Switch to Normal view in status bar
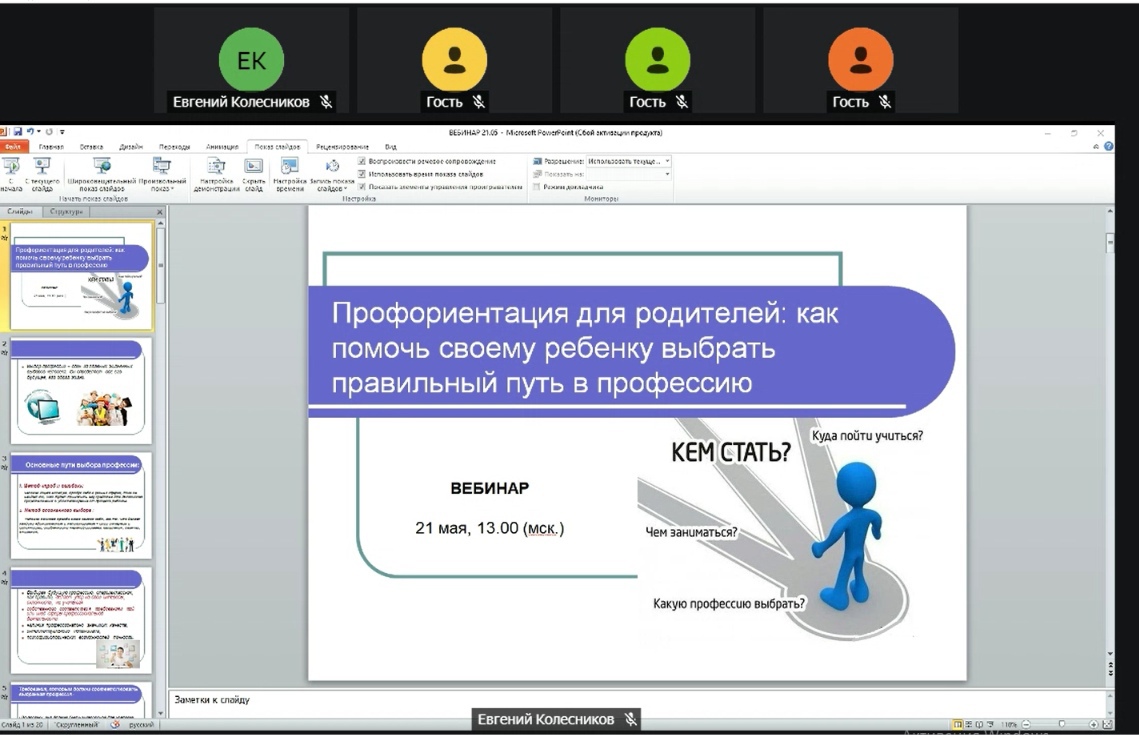1139x735 pixels. click(x=957, y=725)
